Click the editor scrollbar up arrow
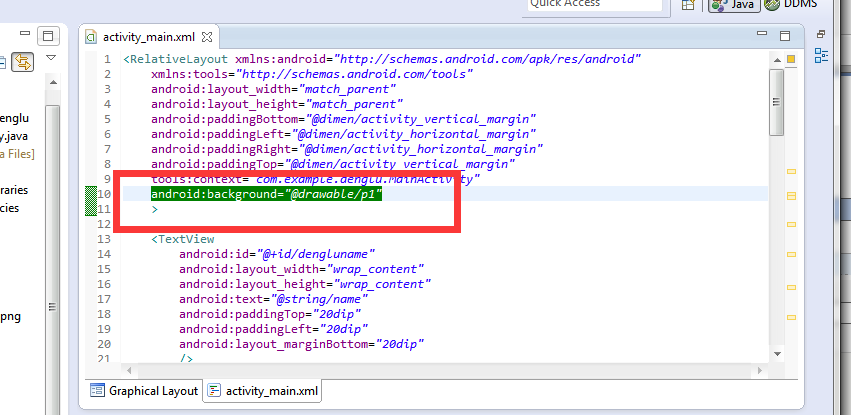851x415 pixels. (777, 60)
